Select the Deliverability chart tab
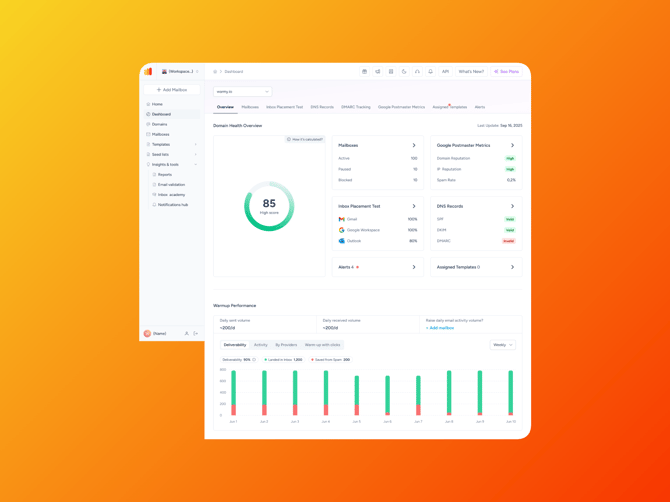670x502 pixels. point(235,345)
